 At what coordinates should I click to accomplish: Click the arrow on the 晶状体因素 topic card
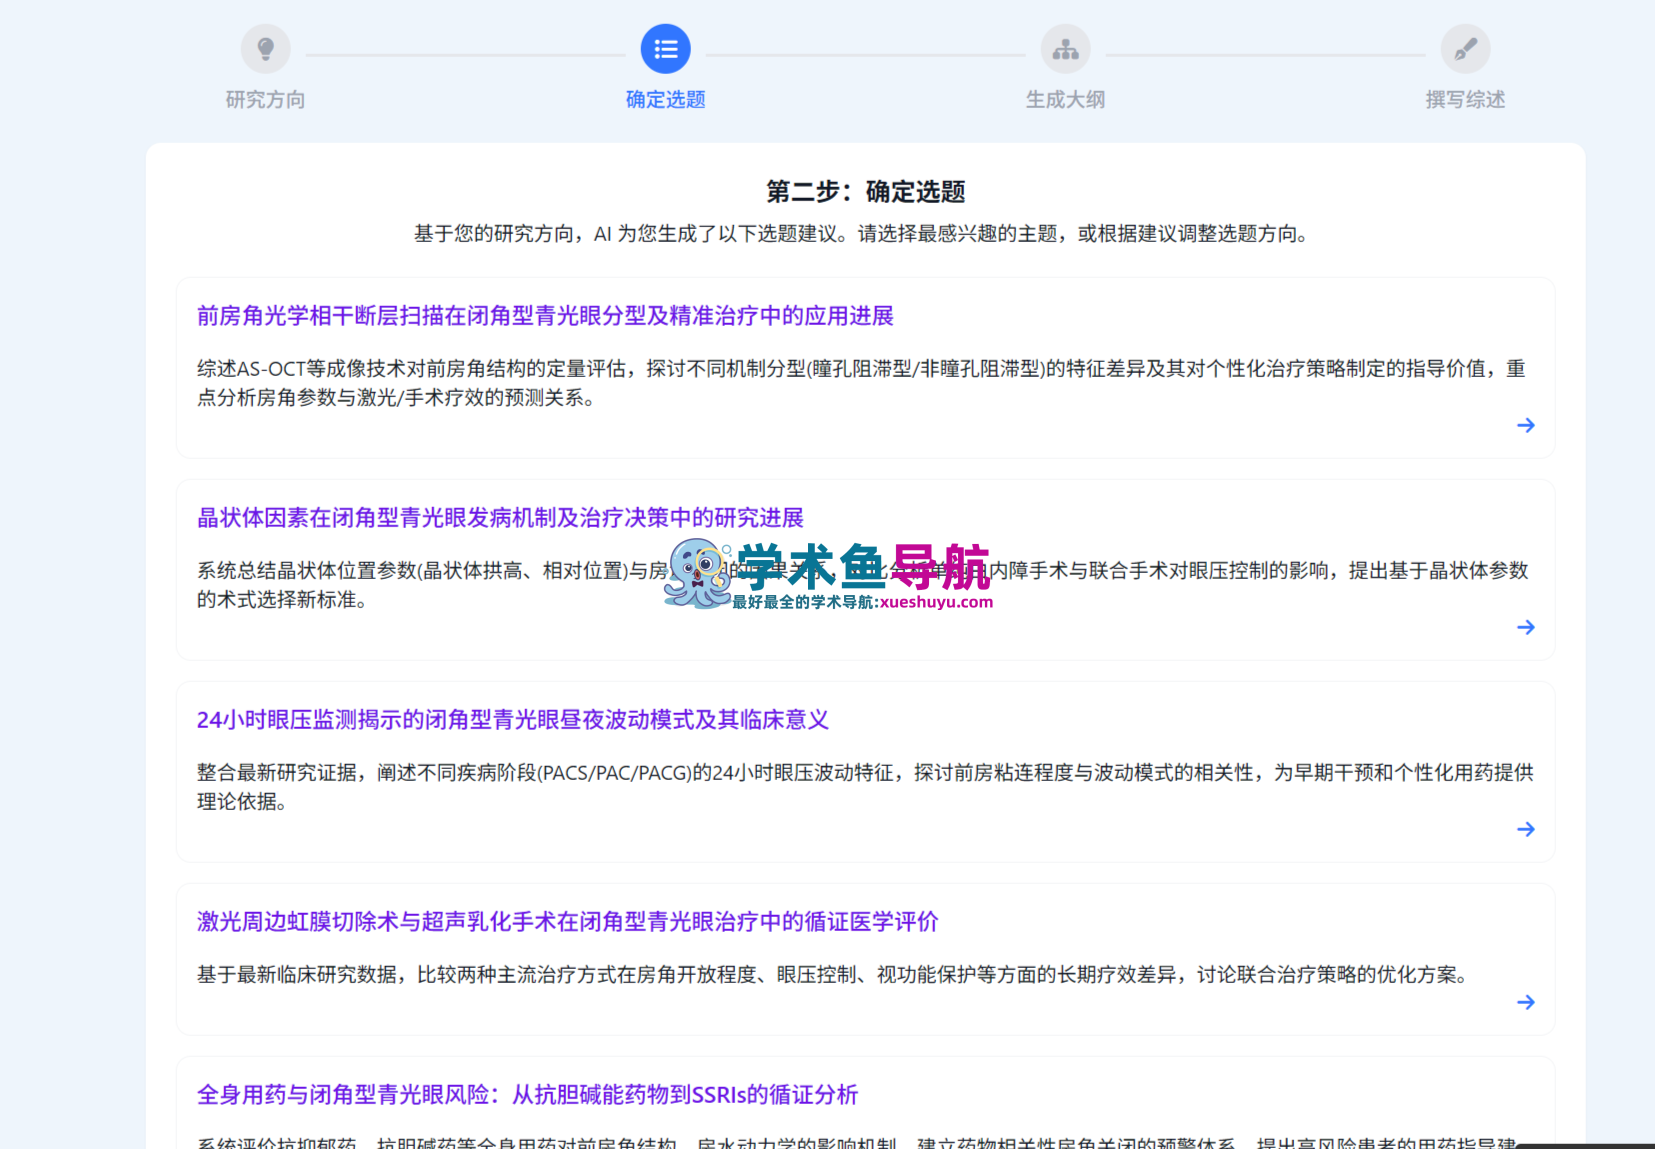(x=1526, y=627)
